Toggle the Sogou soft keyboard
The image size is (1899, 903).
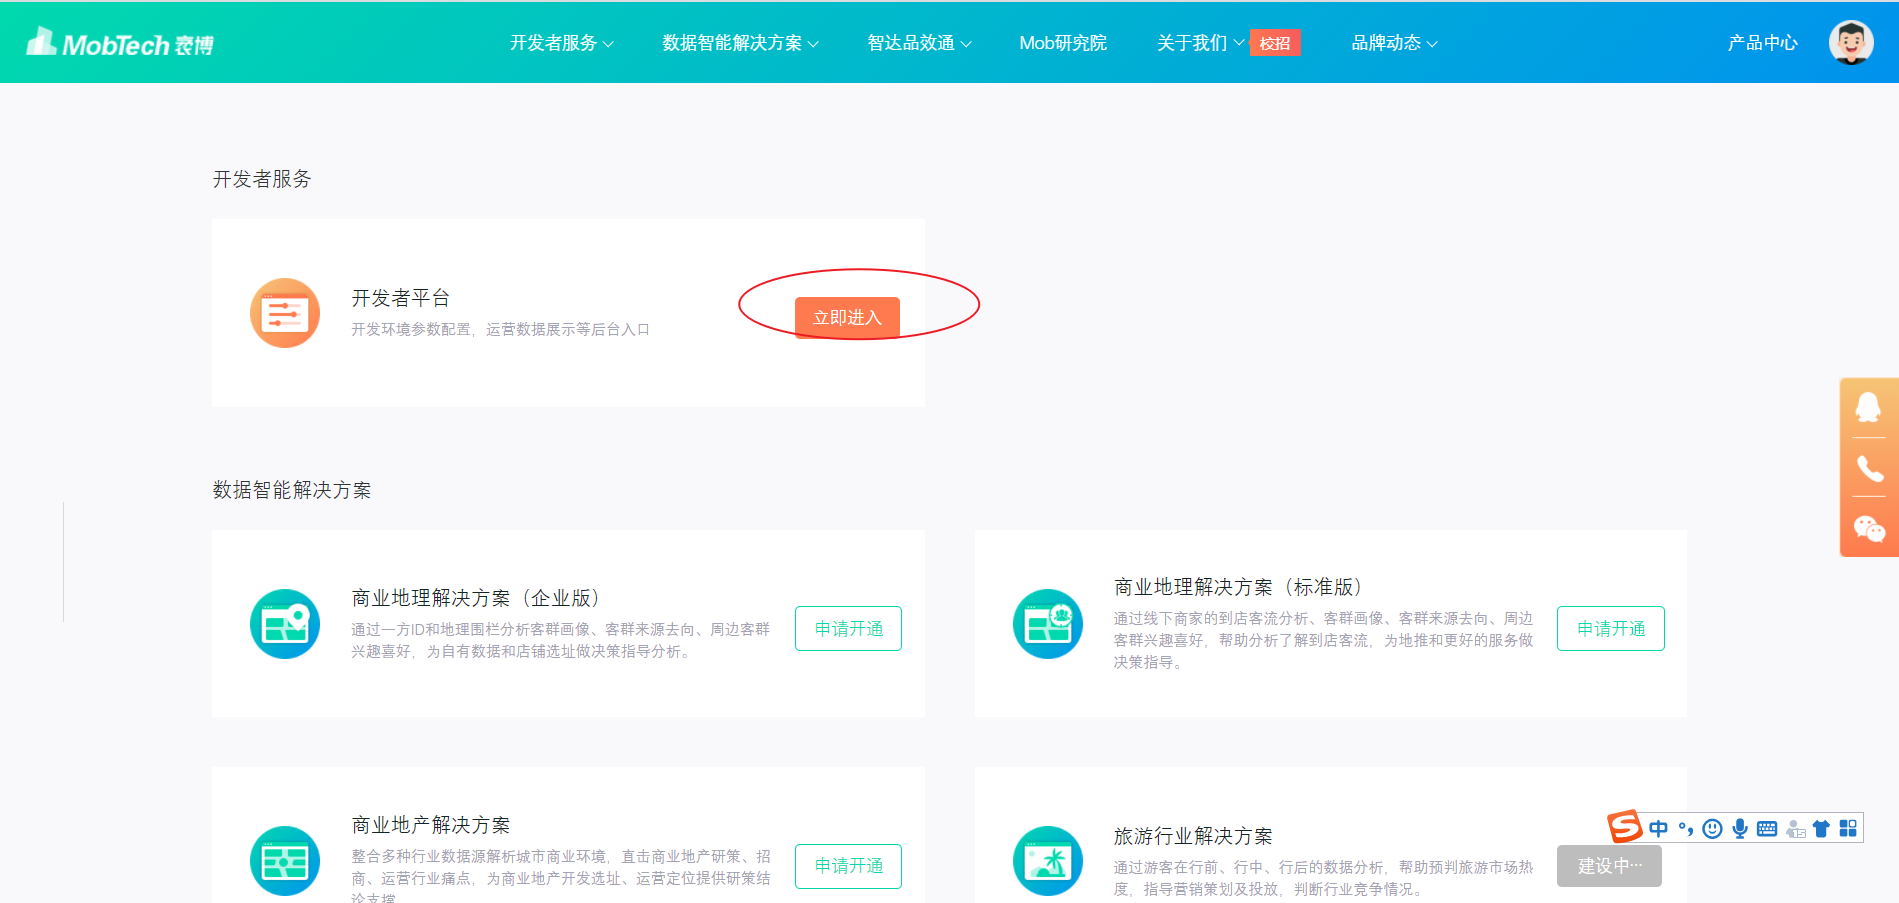pos(1767,828)
